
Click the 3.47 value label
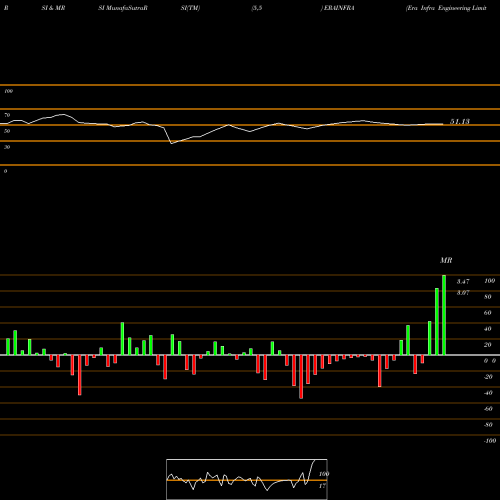463,282
